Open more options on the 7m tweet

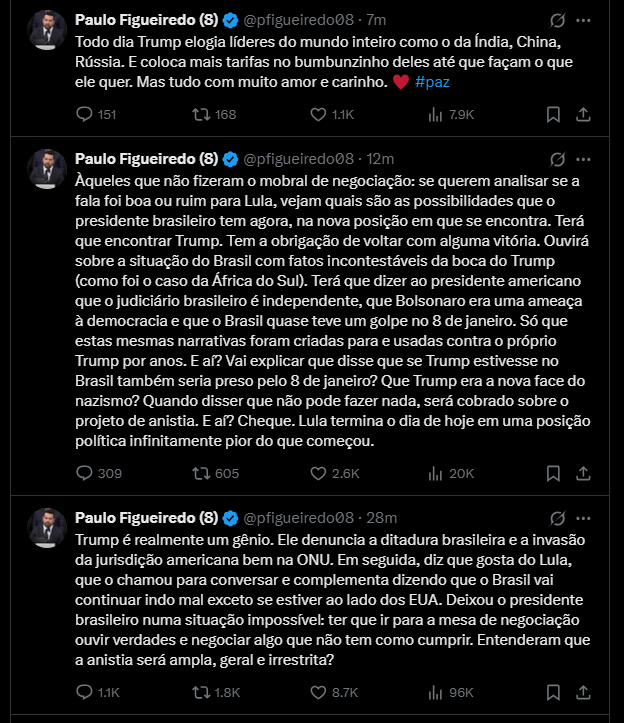[597, 20]
